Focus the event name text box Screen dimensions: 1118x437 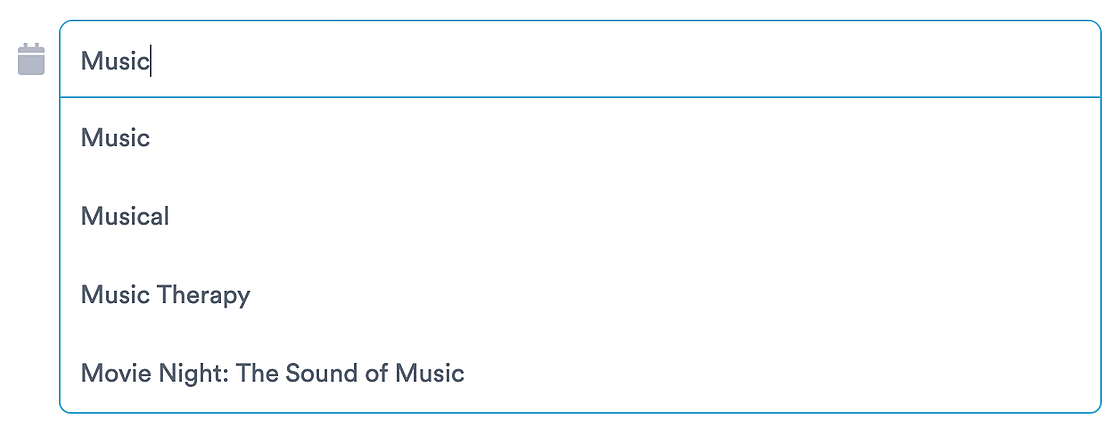(x=580, y=61)
